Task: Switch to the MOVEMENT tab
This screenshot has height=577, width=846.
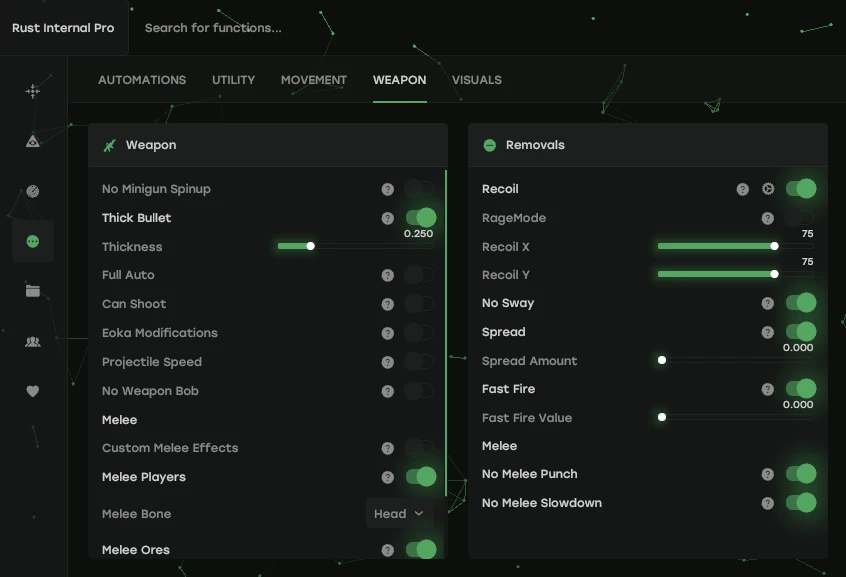Action: 314,80
